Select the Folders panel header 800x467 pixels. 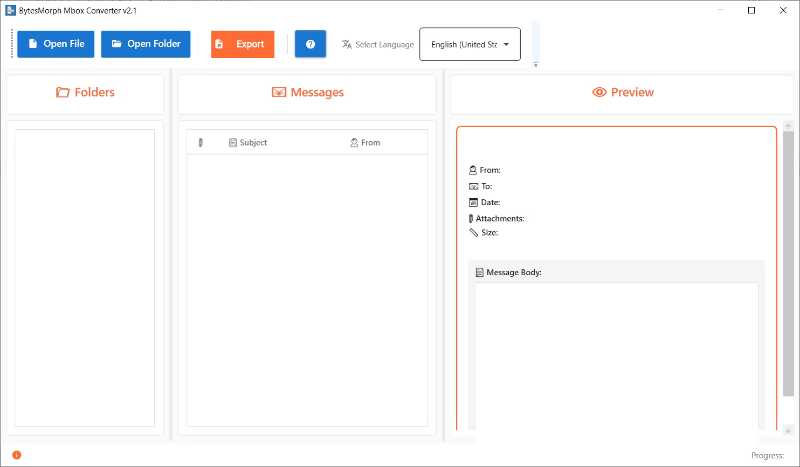pyautogui.click(x=85, y=93)
